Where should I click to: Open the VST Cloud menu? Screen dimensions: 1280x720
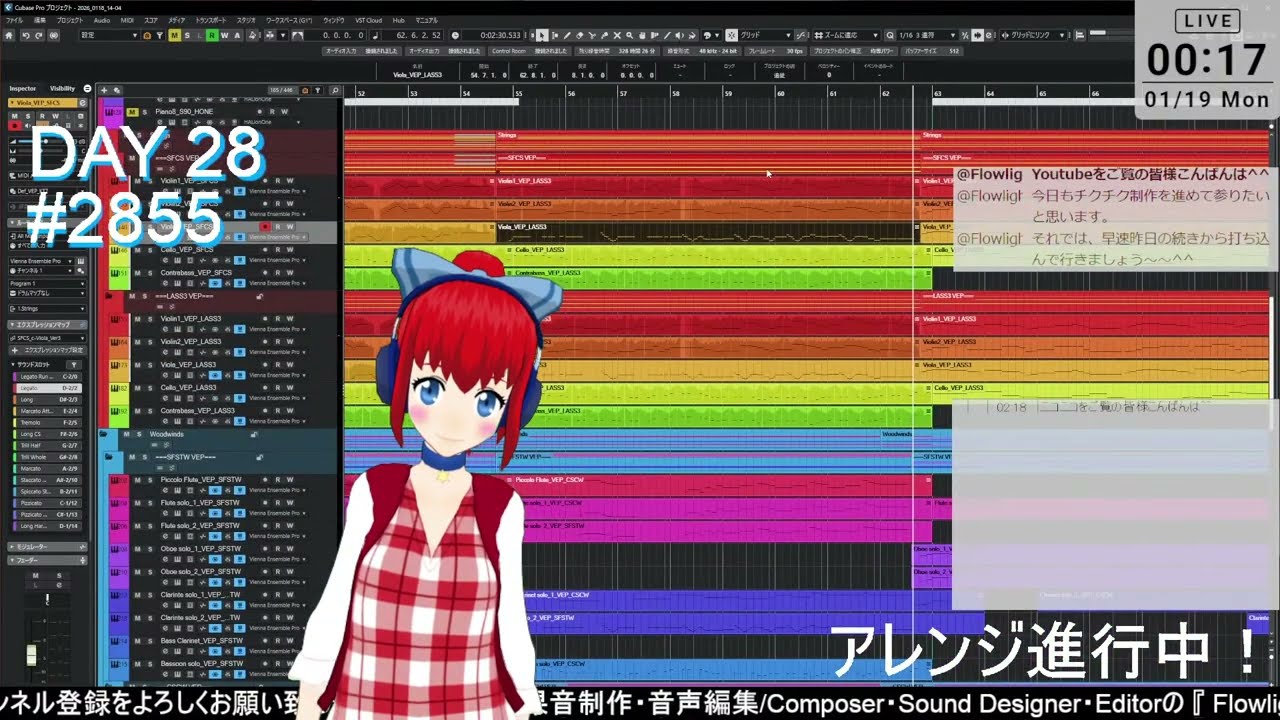[x=368, y=20]
